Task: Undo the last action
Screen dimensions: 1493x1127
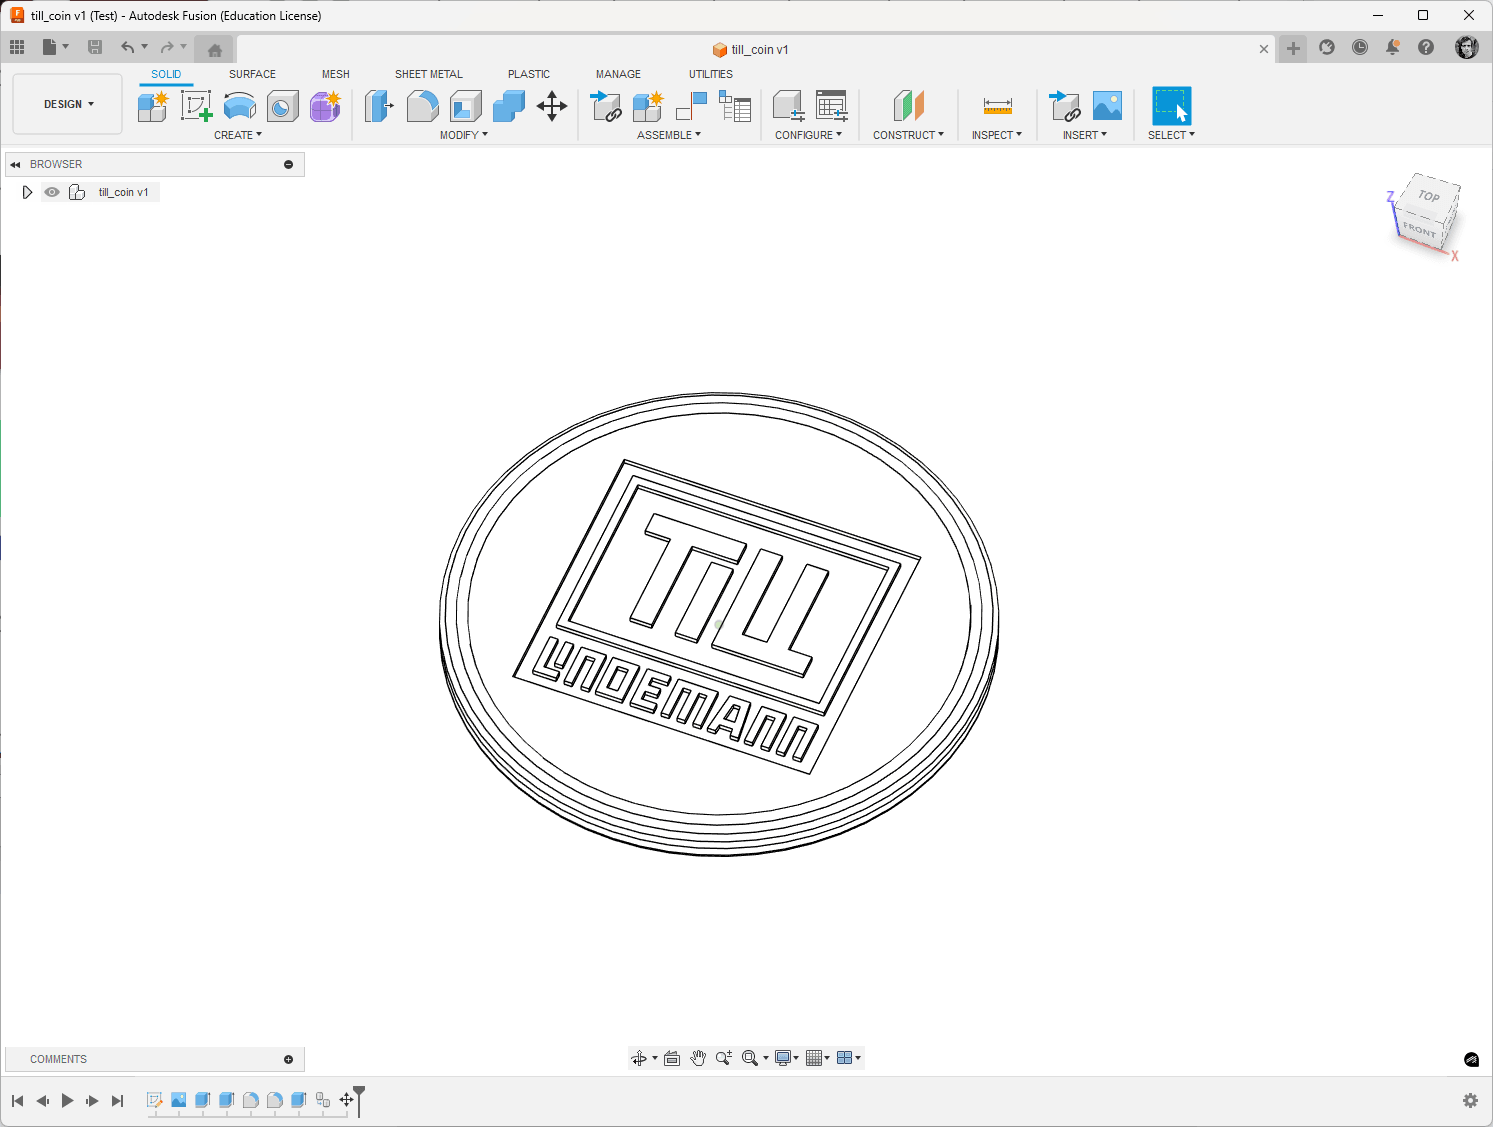Action: pyautogui.click(x=127, y=47)
